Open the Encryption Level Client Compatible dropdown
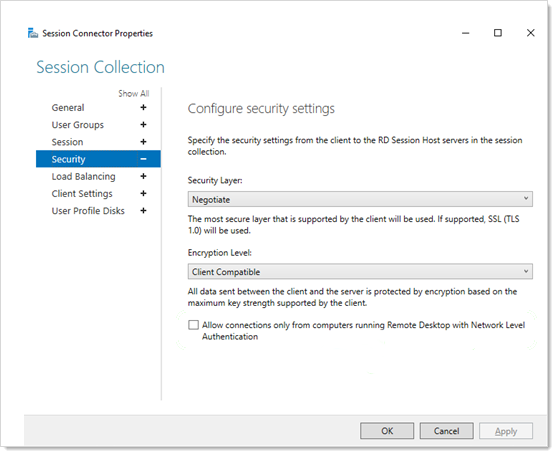The height and width of the screenshot is (455, 556). [x=360, y=272]
